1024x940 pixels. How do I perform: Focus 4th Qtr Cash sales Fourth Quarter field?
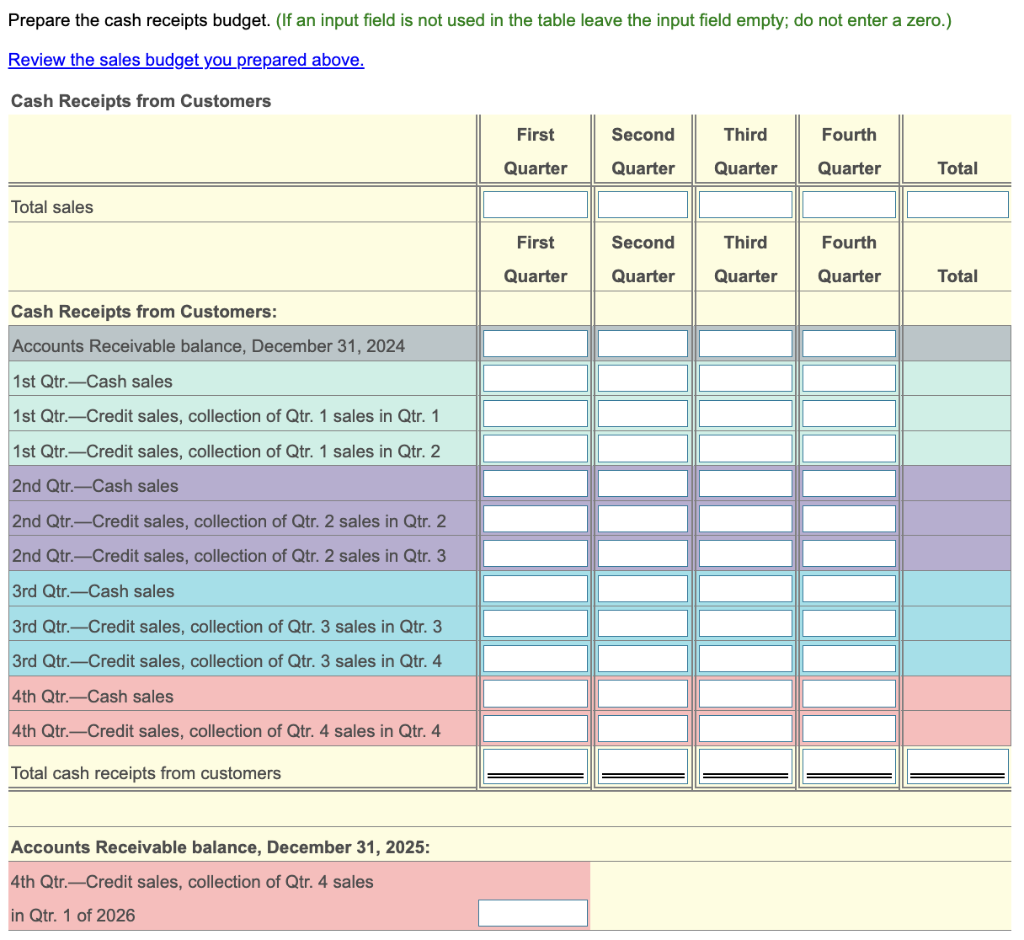click(x=848, y=694)
